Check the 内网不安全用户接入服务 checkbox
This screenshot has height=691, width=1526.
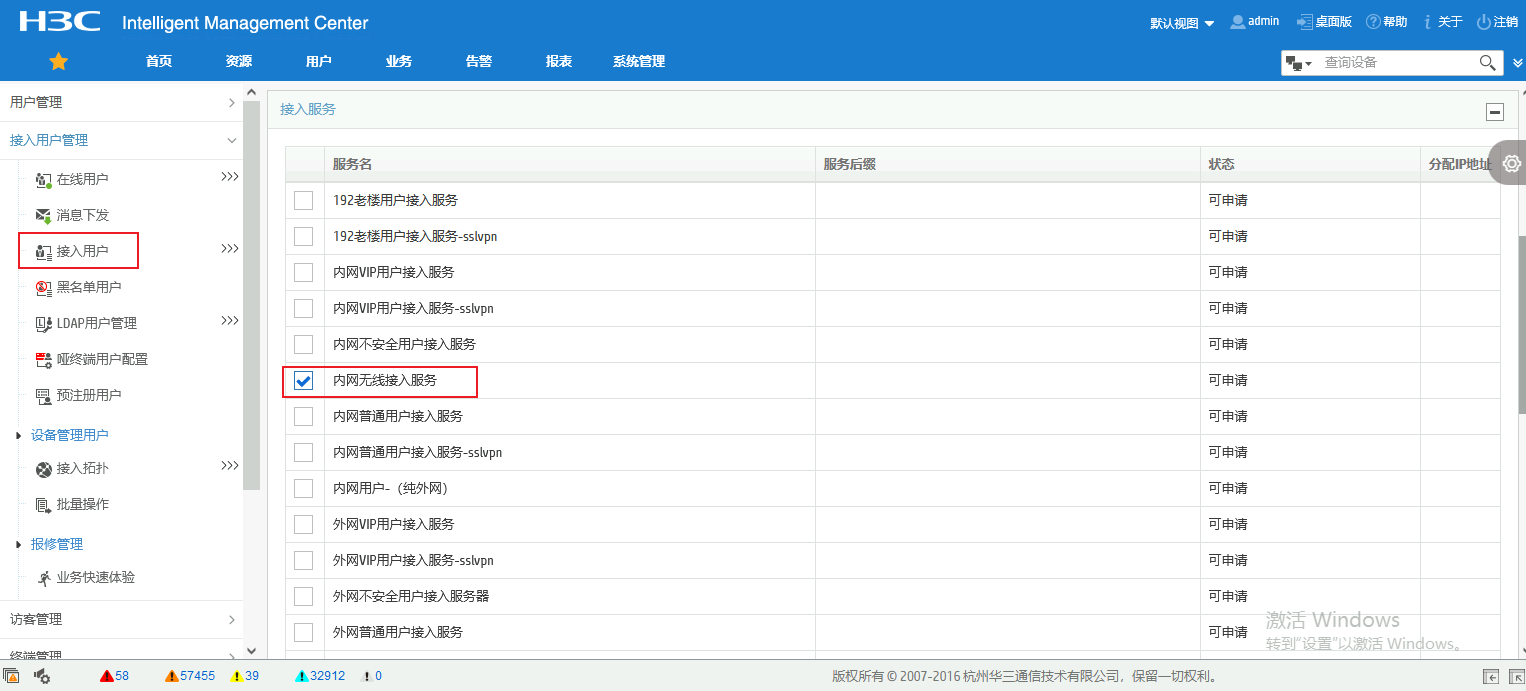click(303, 345)
